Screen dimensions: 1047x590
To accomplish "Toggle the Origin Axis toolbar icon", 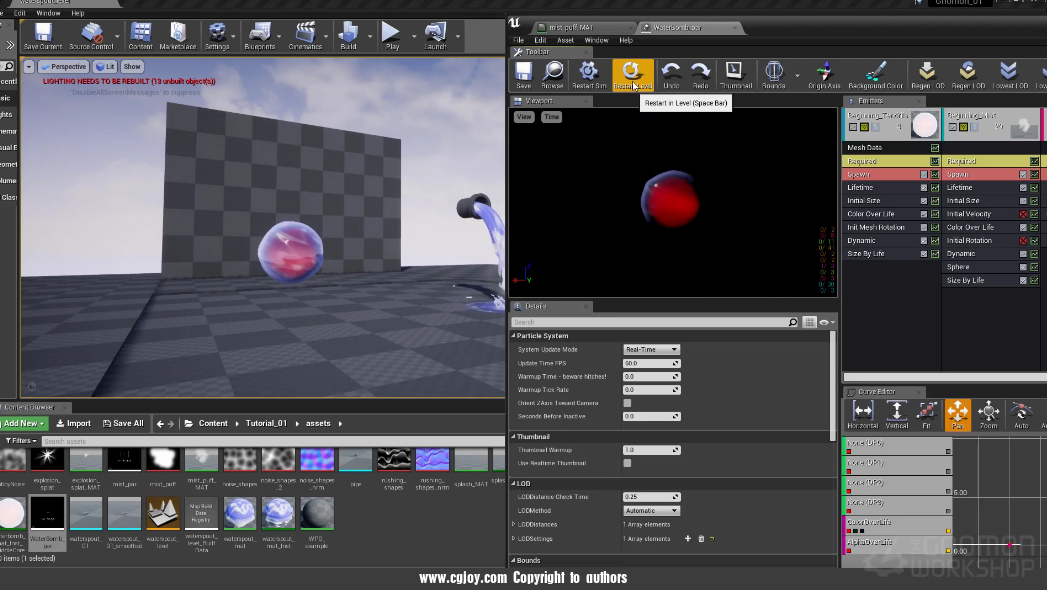I will 824,73.
